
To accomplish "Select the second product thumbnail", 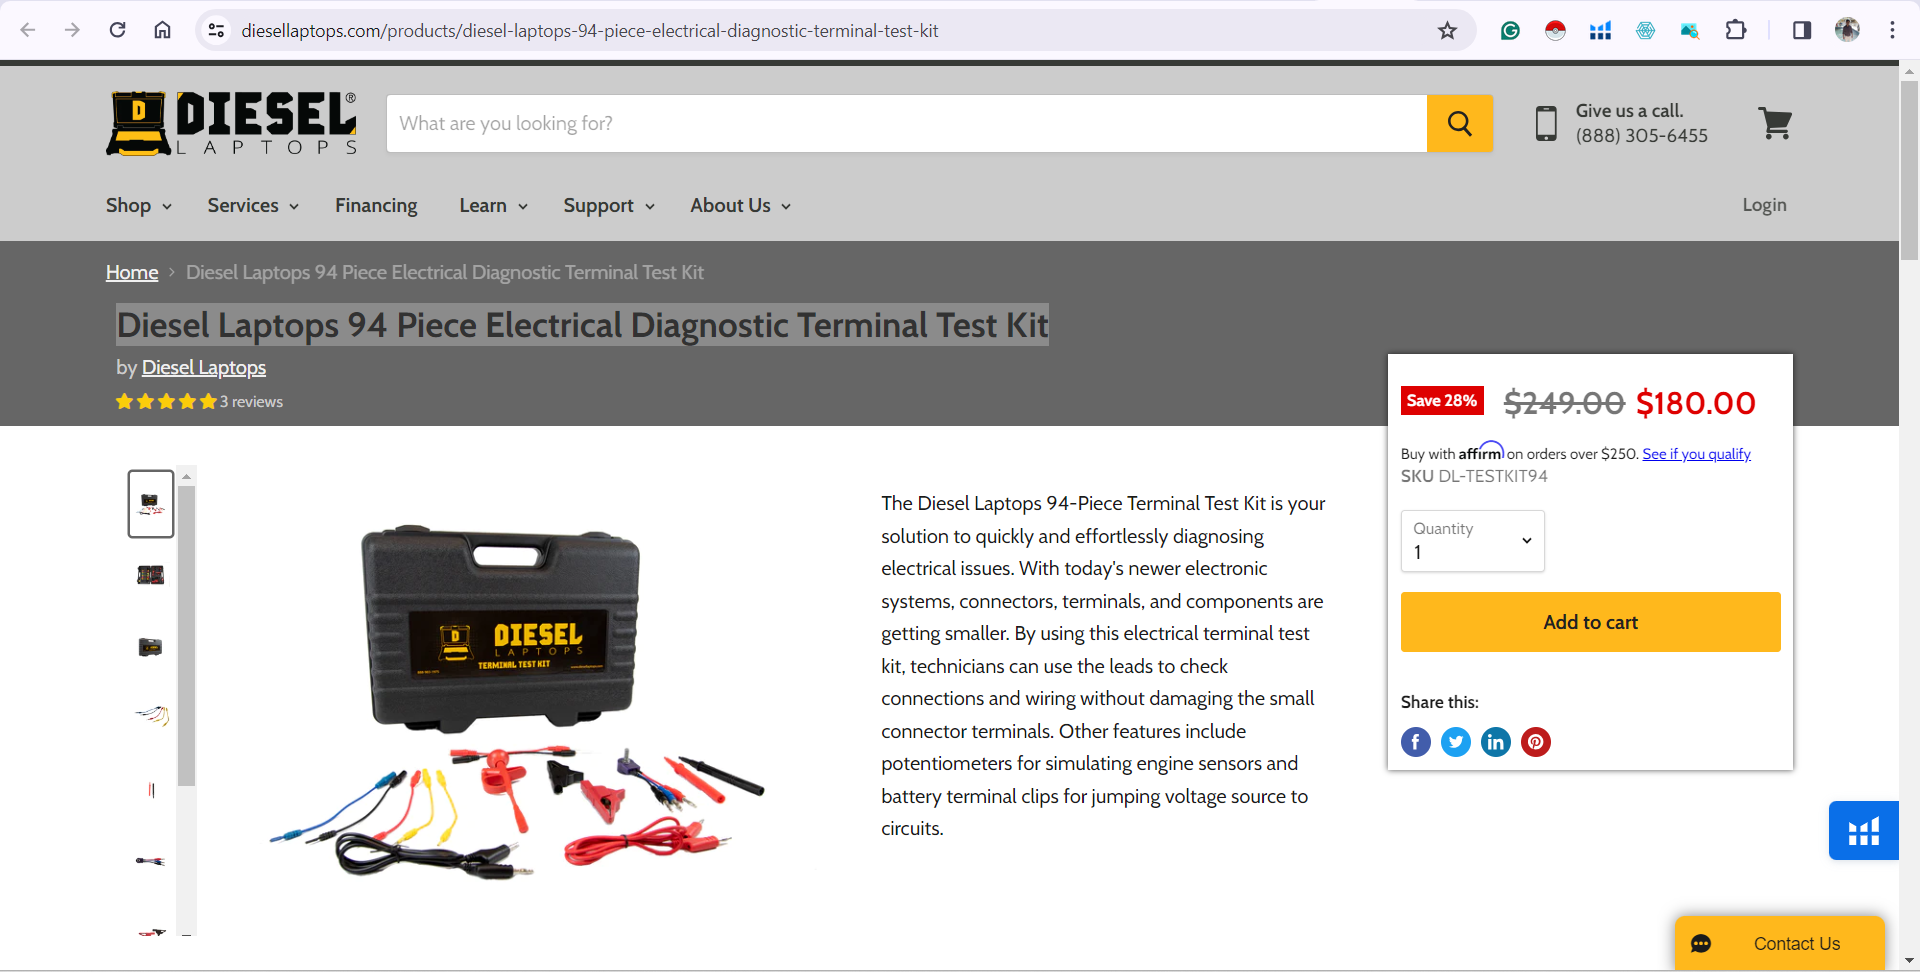I will 151,575.
